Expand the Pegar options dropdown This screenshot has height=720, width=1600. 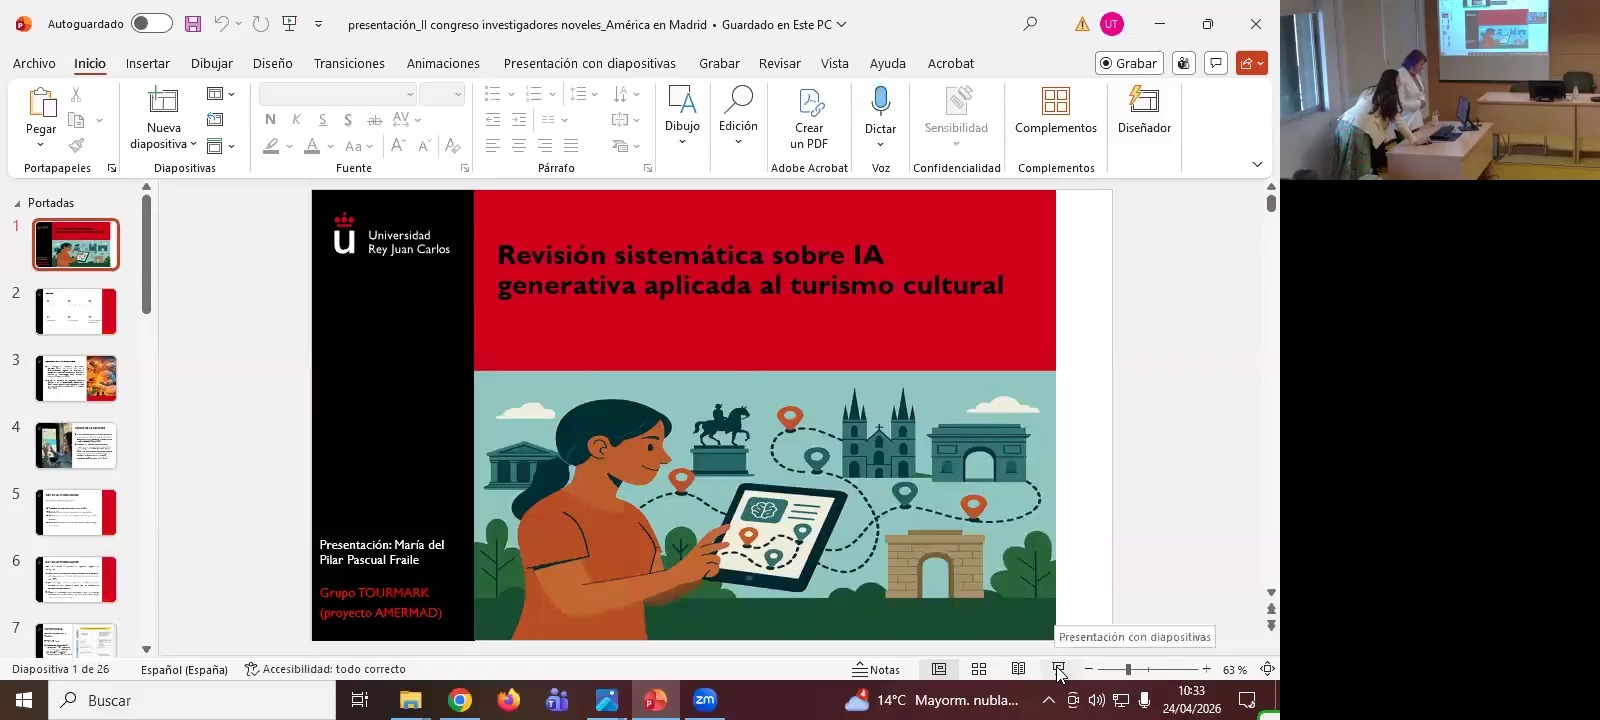point(41,145)
